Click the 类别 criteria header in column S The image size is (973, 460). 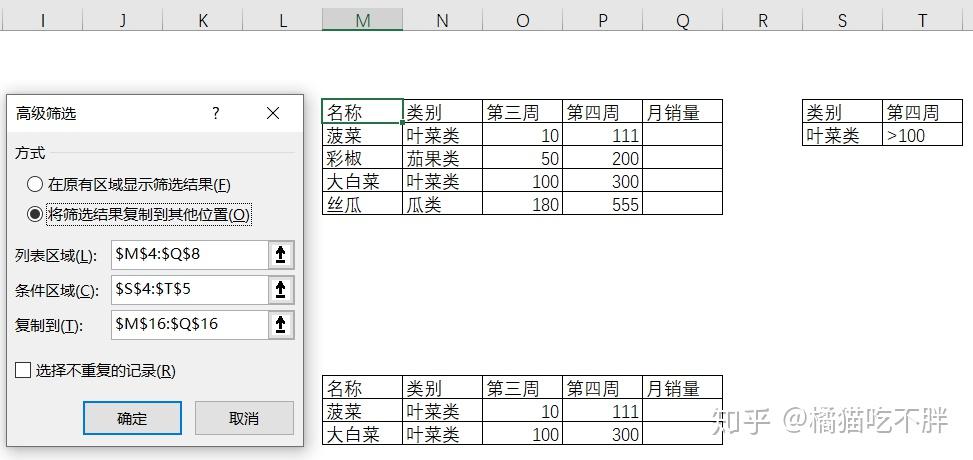(843, 112)
